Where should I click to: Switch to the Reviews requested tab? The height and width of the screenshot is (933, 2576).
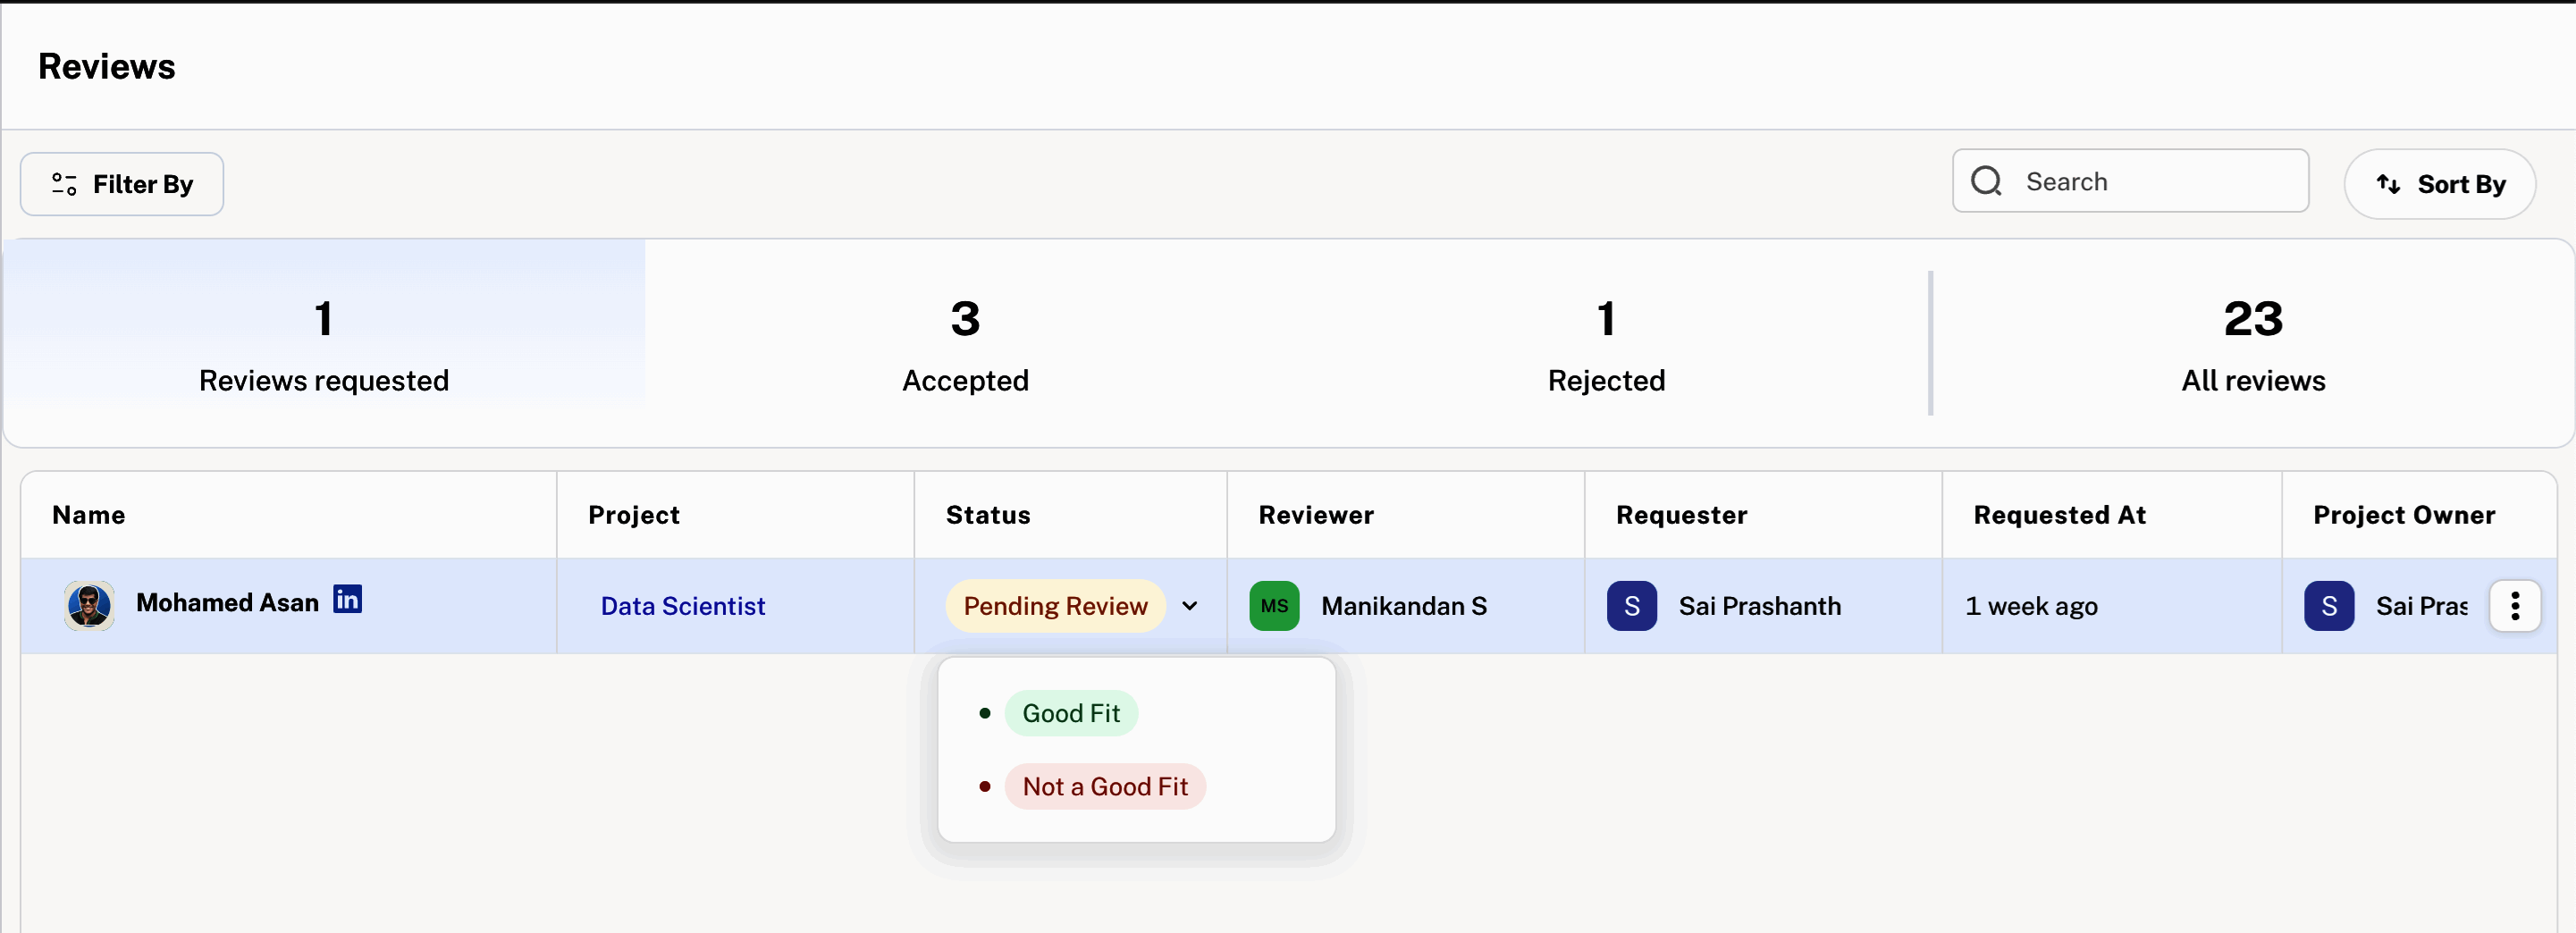[324, 343]
